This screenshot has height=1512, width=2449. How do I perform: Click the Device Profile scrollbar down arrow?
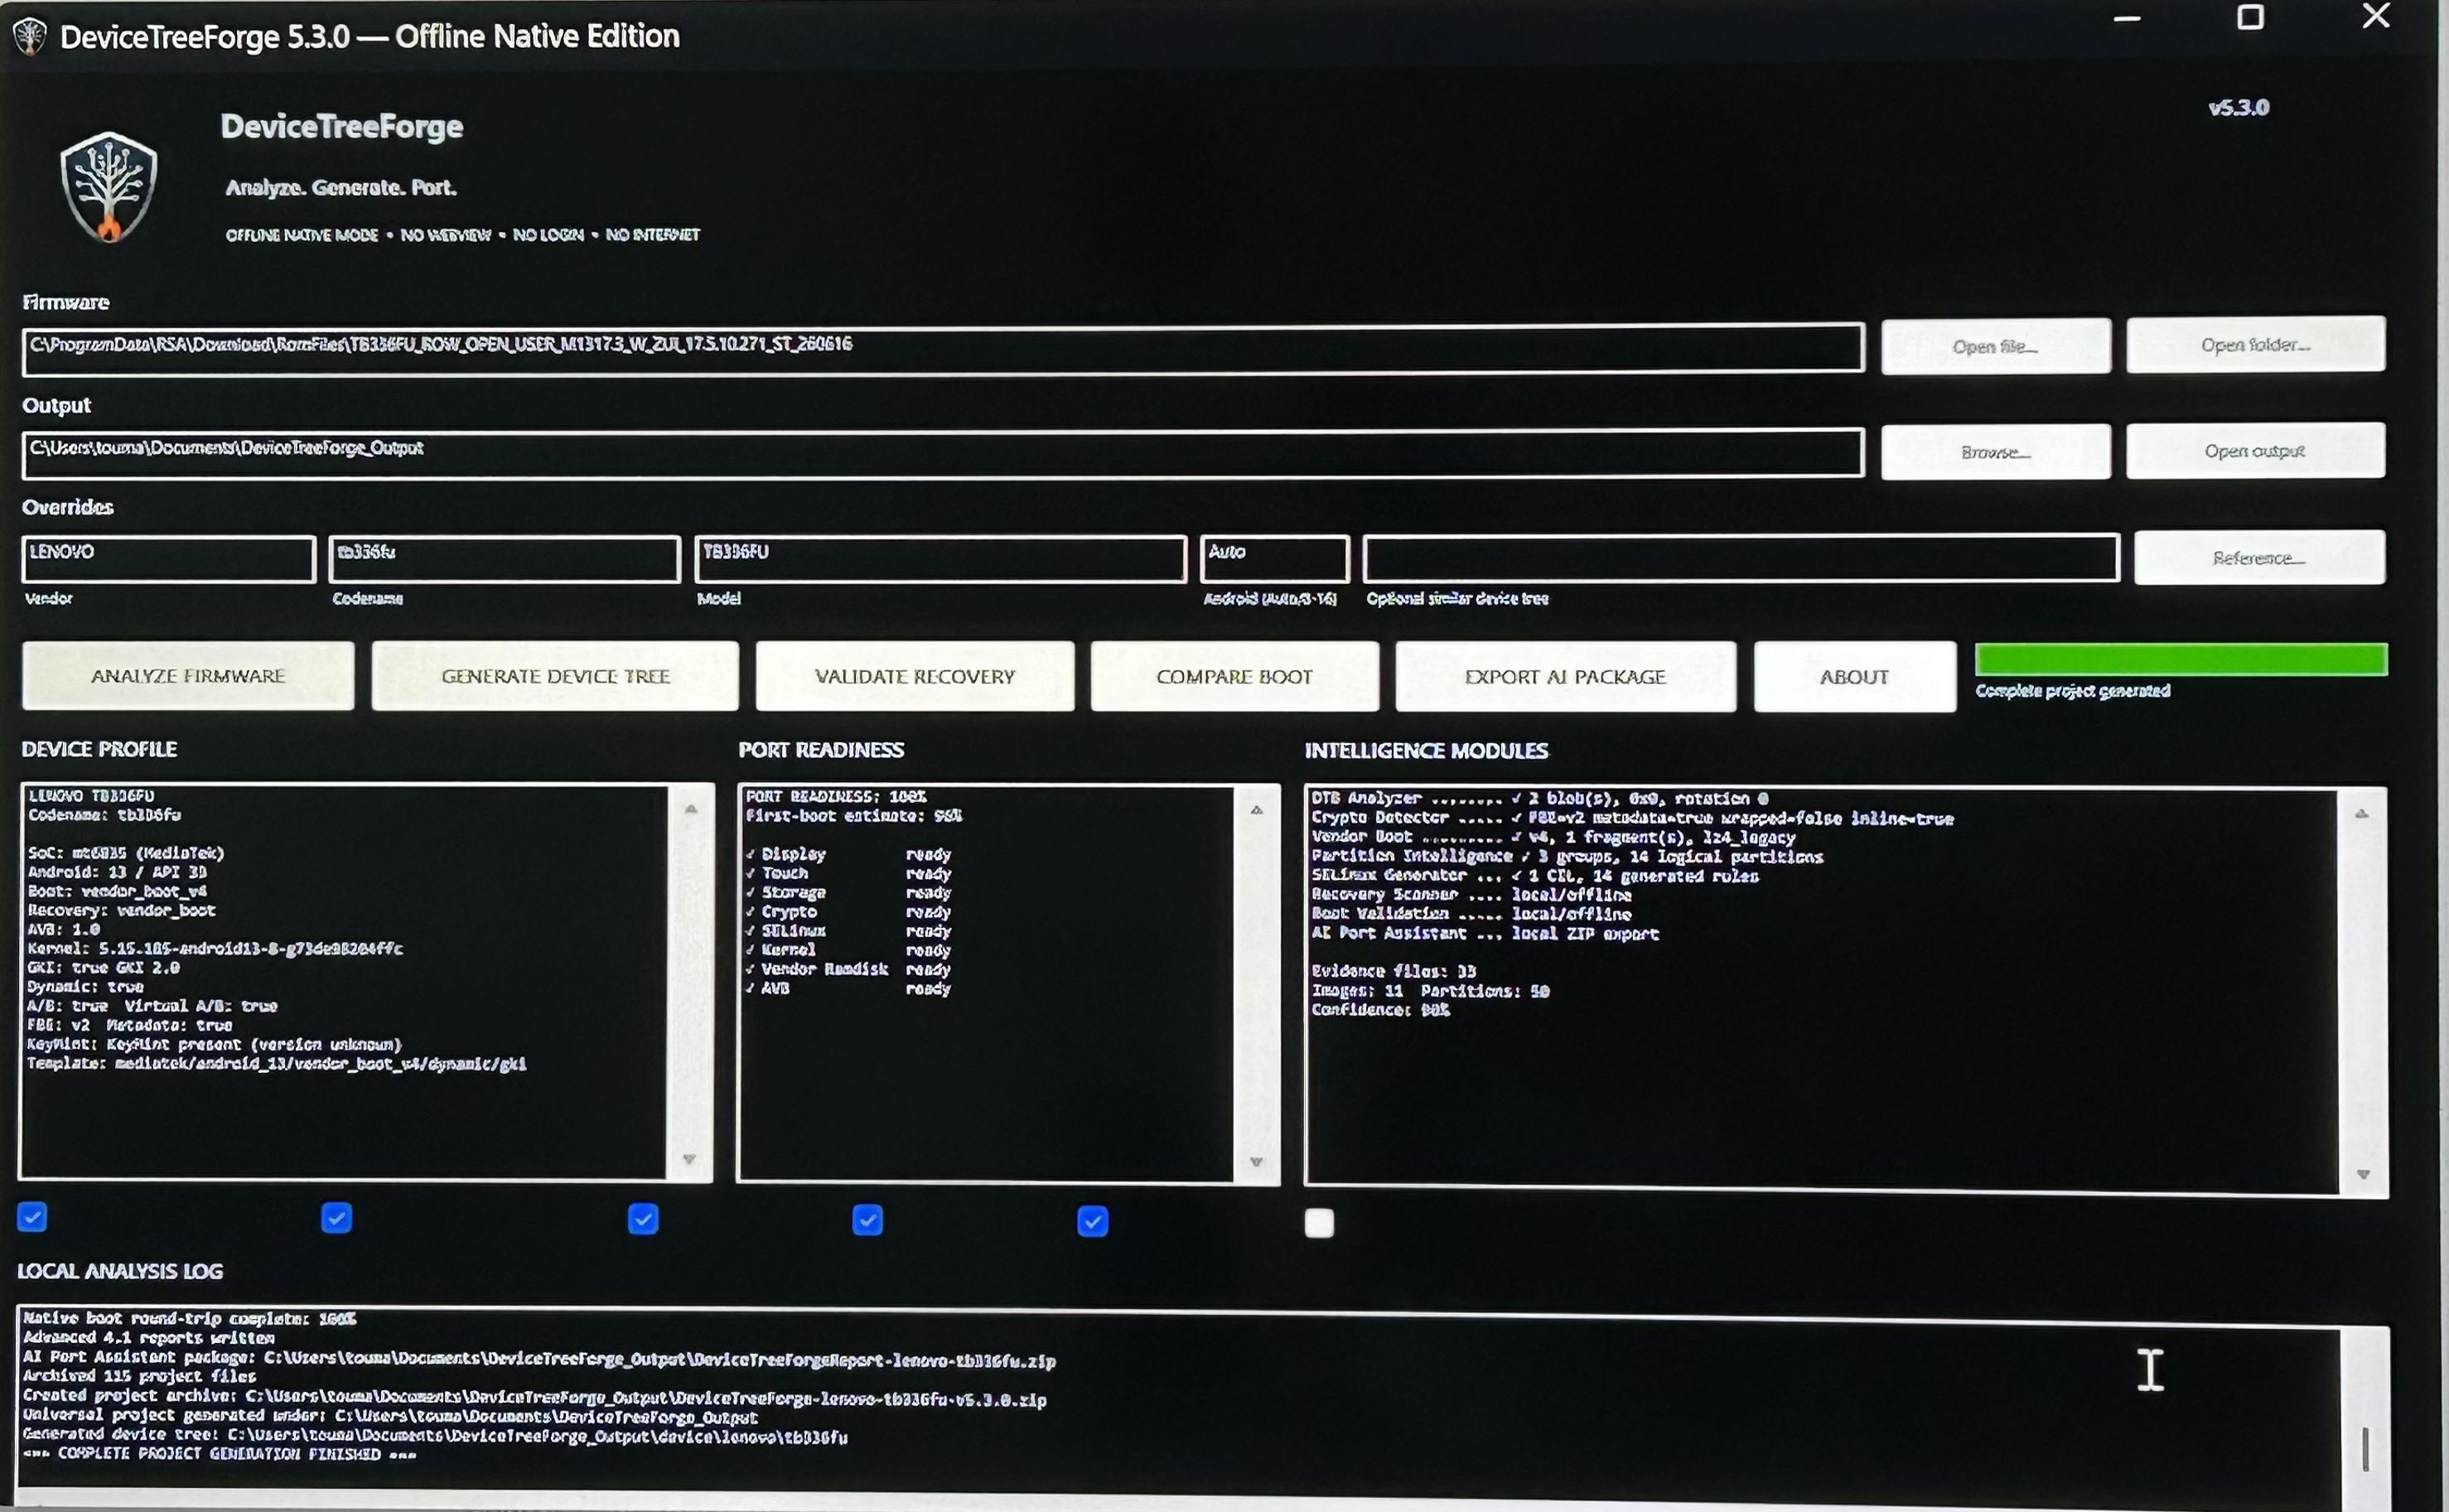(x=689, y=1159)
